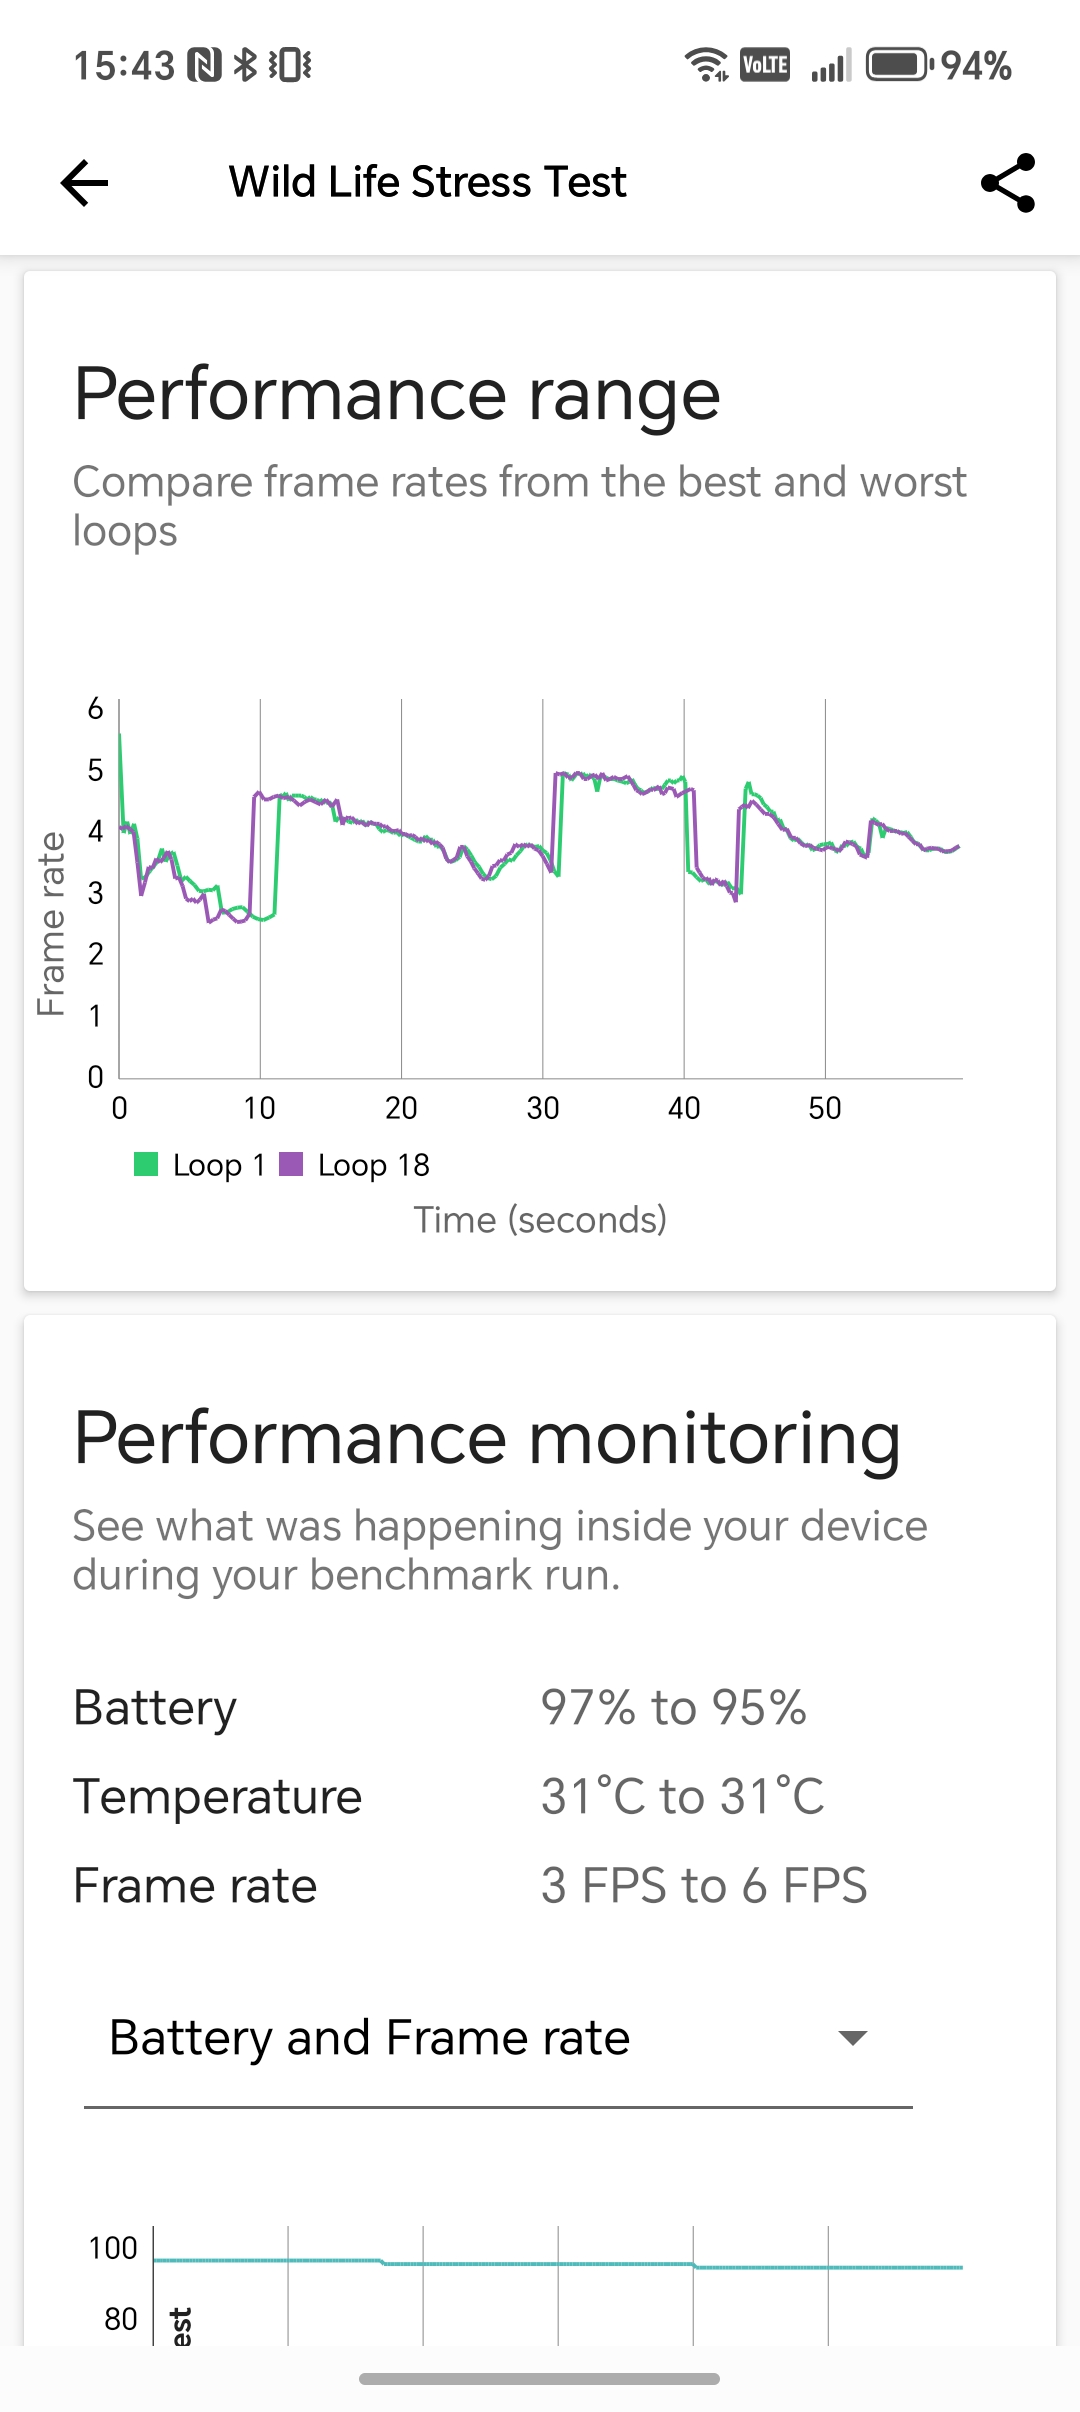Image resolution: width=1080 pixels, height=2412 pixels.
Task: Tap the home gesture bar
Action: coord(540,2378)
